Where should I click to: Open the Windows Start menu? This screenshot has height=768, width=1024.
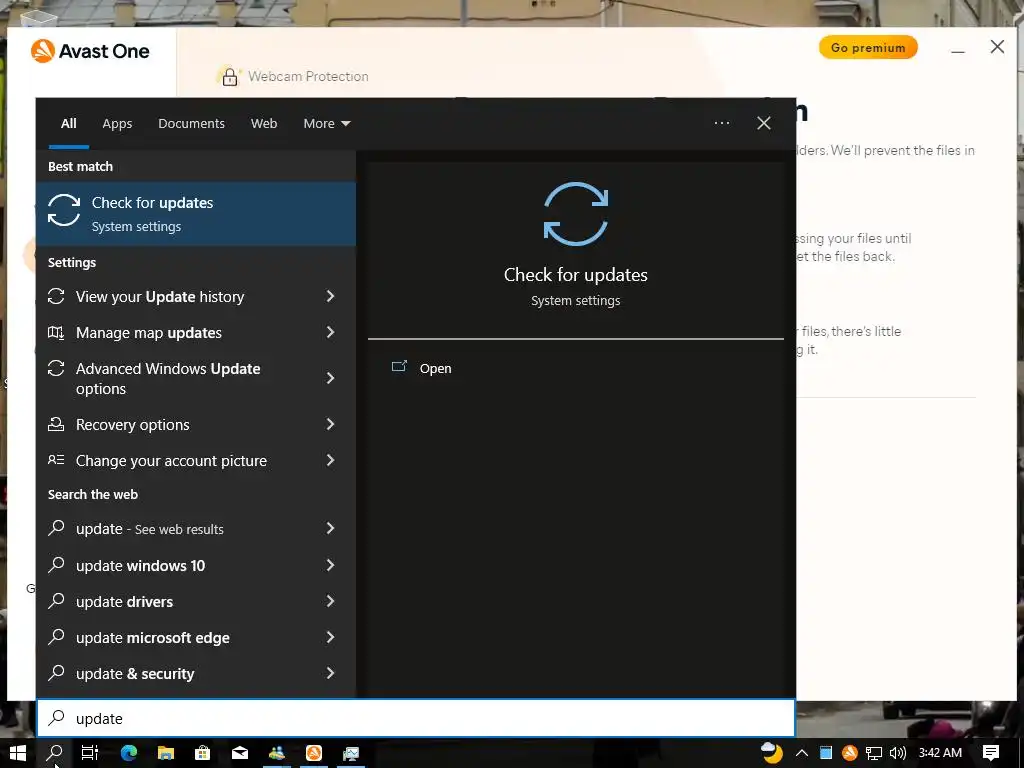pos(18,753)
